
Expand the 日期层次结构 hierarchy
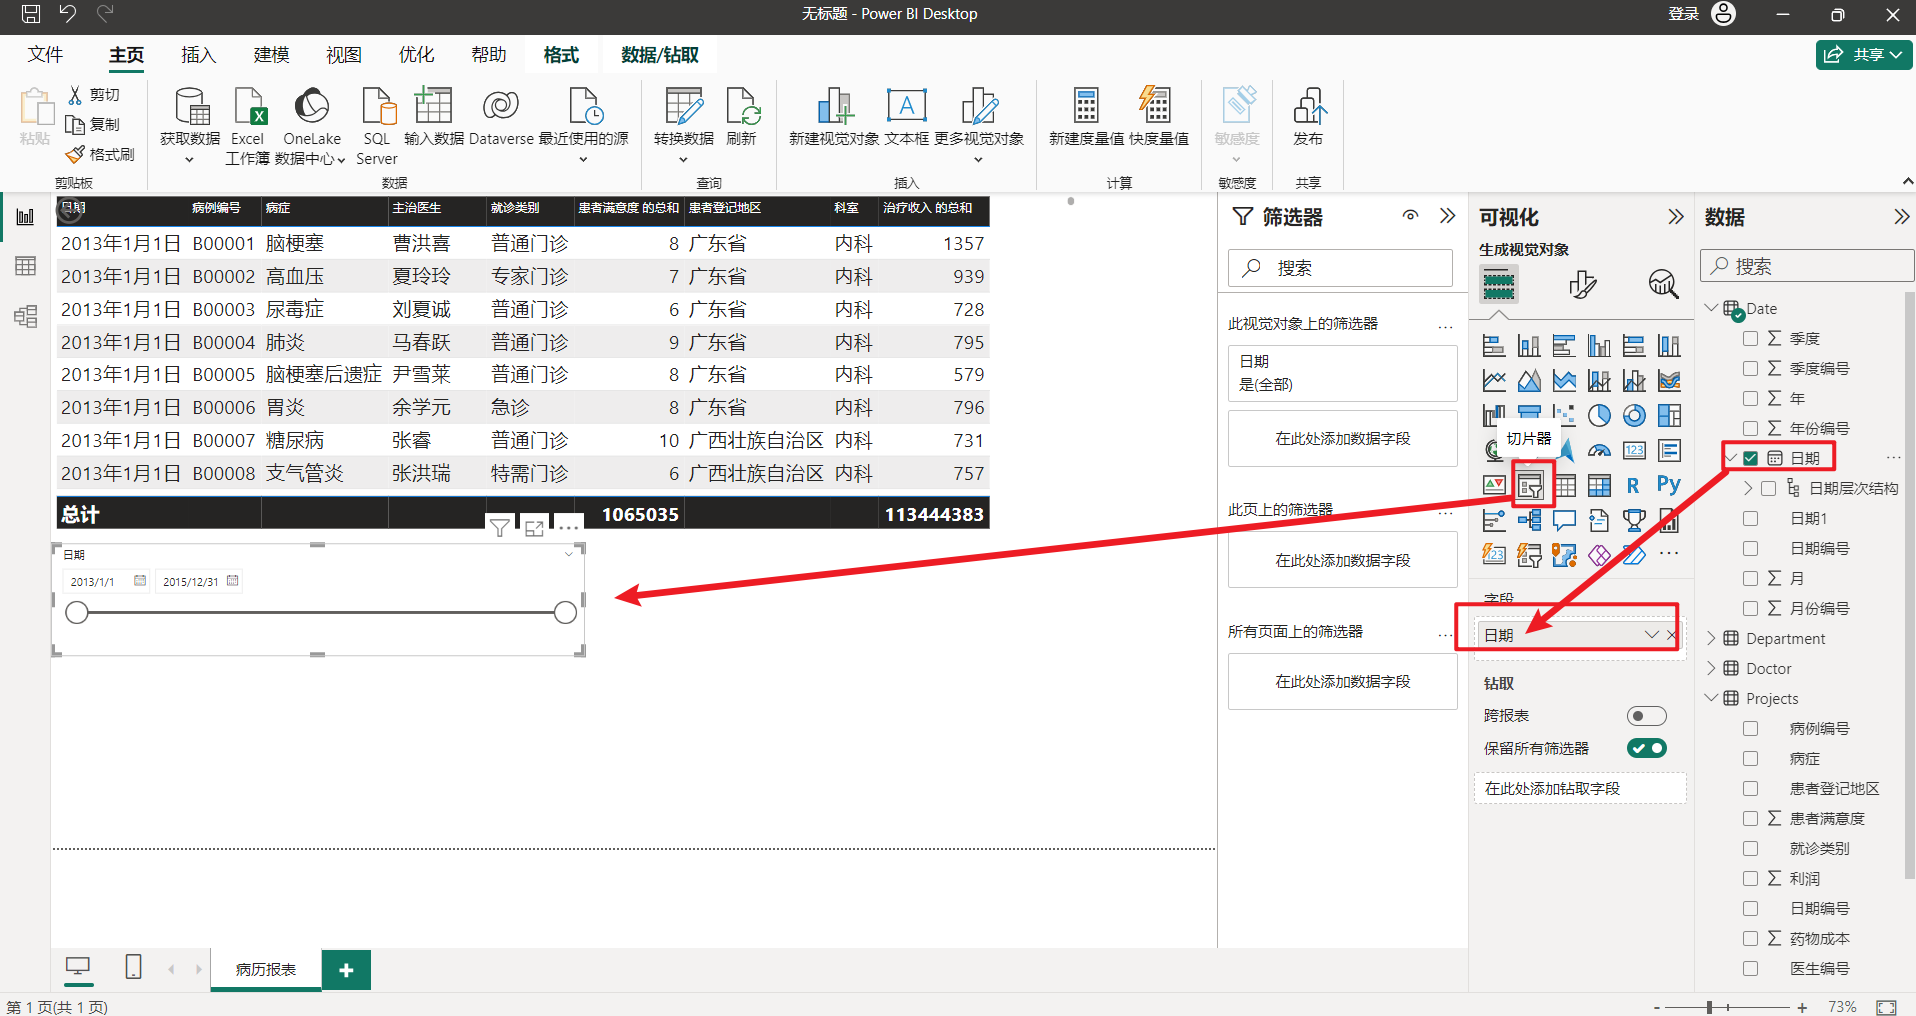pos(1748,488)
